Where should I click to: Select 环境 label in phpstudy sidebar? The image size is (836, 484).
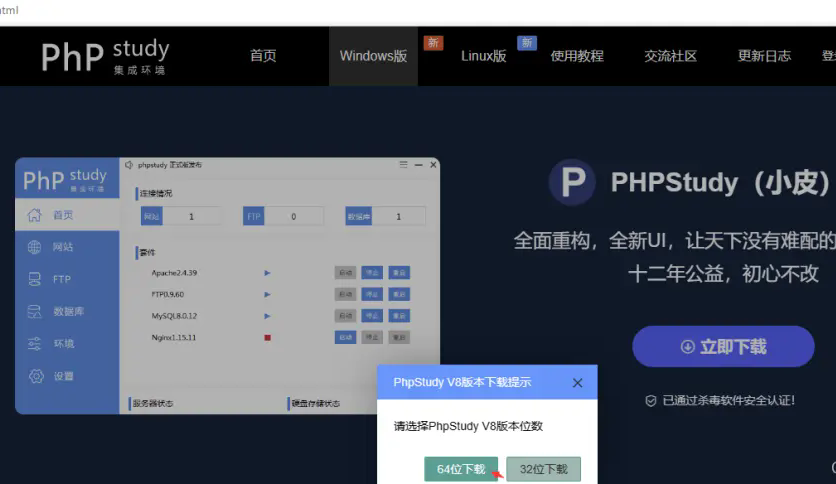tap(64, 344)
